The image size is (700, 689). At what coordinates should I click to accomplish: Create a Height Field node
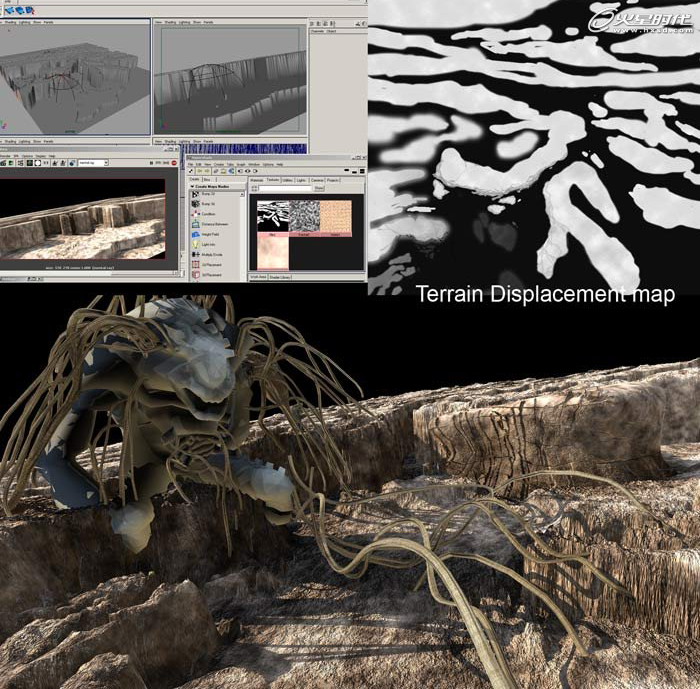point(206,234)
